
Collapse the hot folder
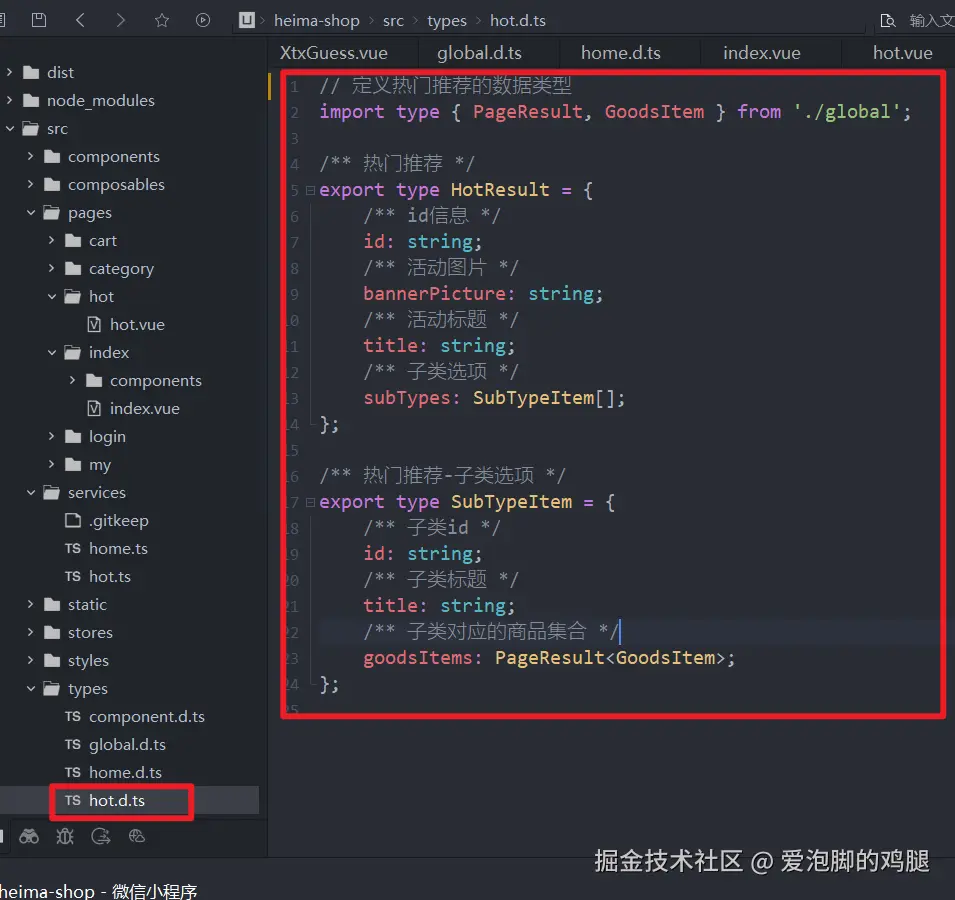point(52,297)
